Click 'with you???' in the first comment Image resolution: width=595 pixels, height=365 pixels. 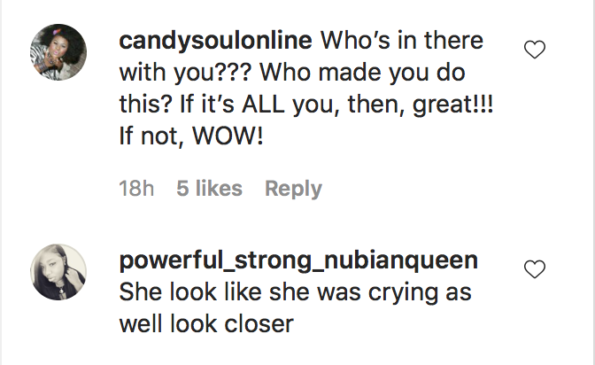185,73
